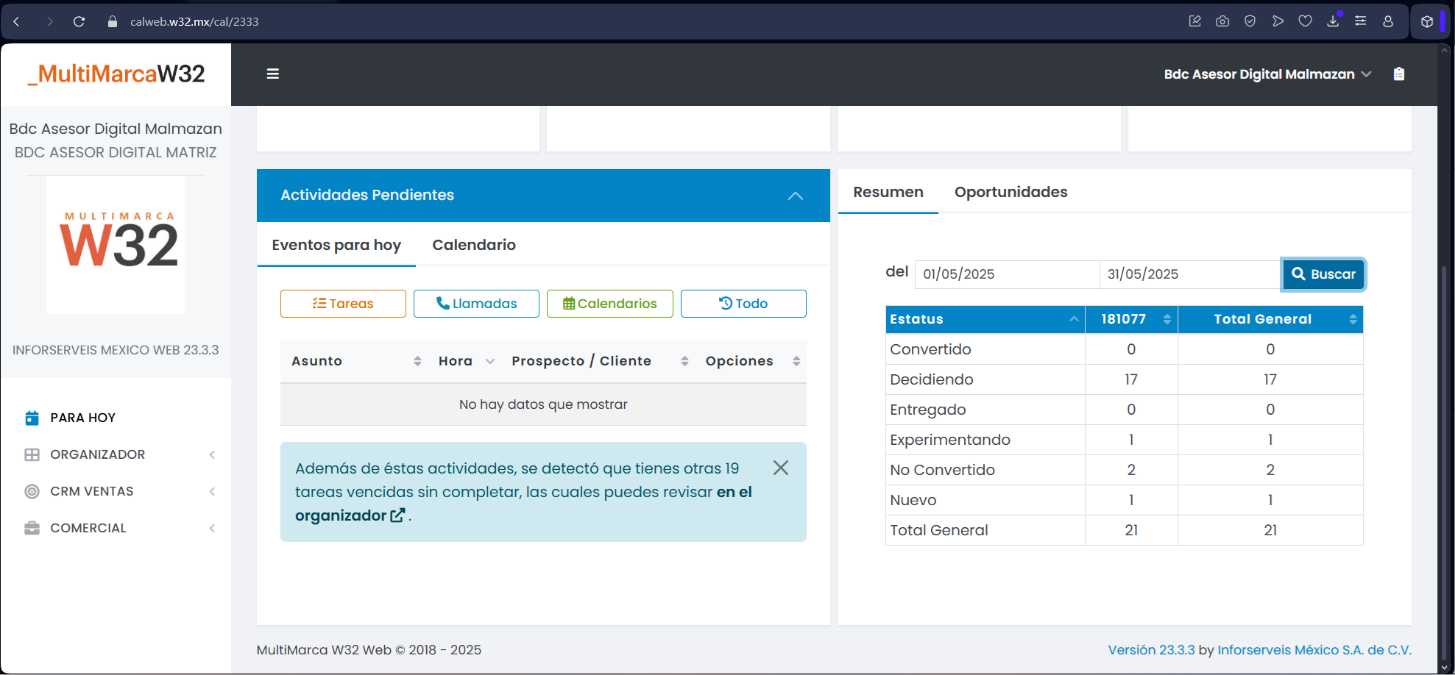Sort the Total General column header

(1270, 319)
